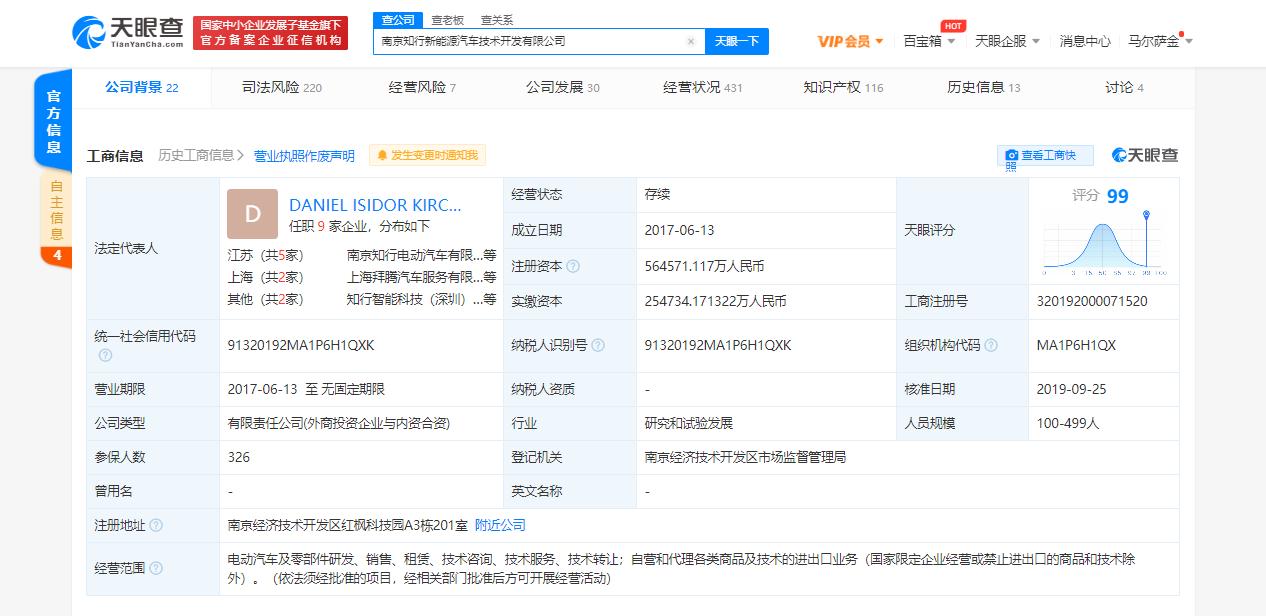The width and height of the screenshot is (1266, 616).
Task: Open the 公司发展 tab
Action: 563,87
